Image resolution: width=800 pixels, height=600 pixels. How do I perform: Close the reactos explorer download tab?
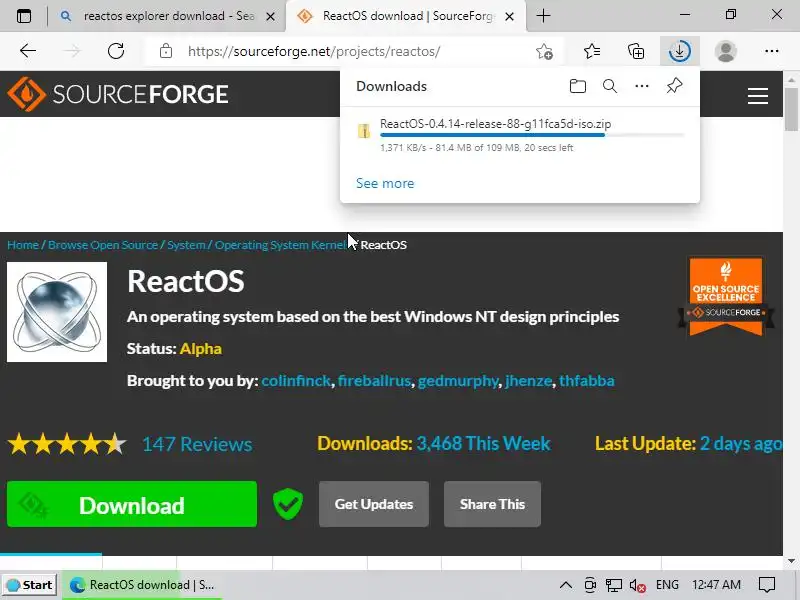[x=271, y=16]
